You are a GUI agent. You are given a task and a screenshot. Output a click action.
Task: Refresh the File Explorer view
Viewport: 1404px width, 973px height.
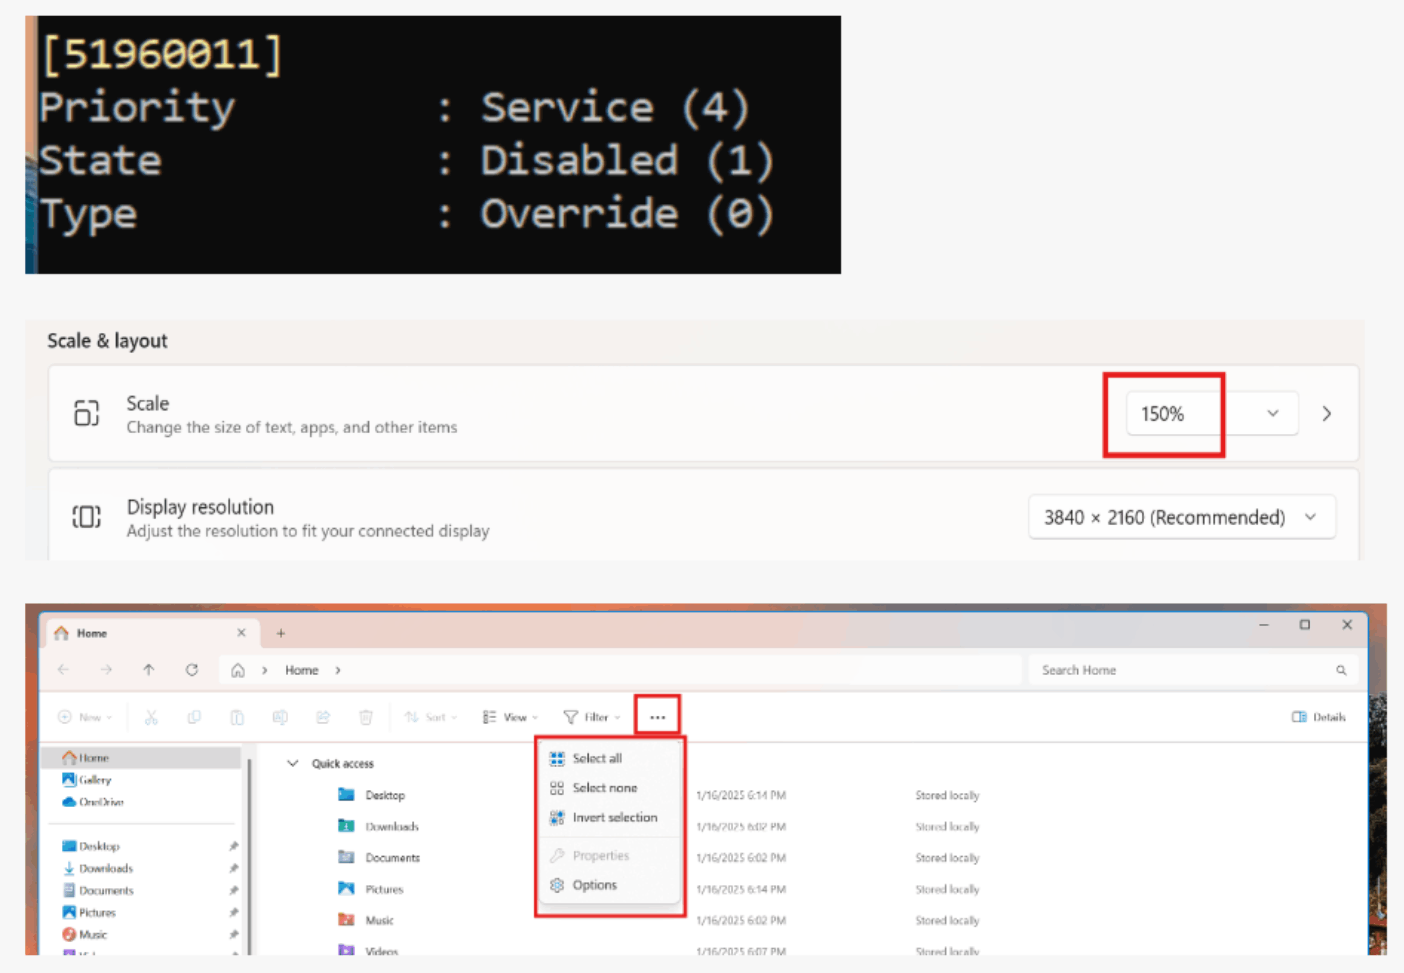(x=192, y=670)
